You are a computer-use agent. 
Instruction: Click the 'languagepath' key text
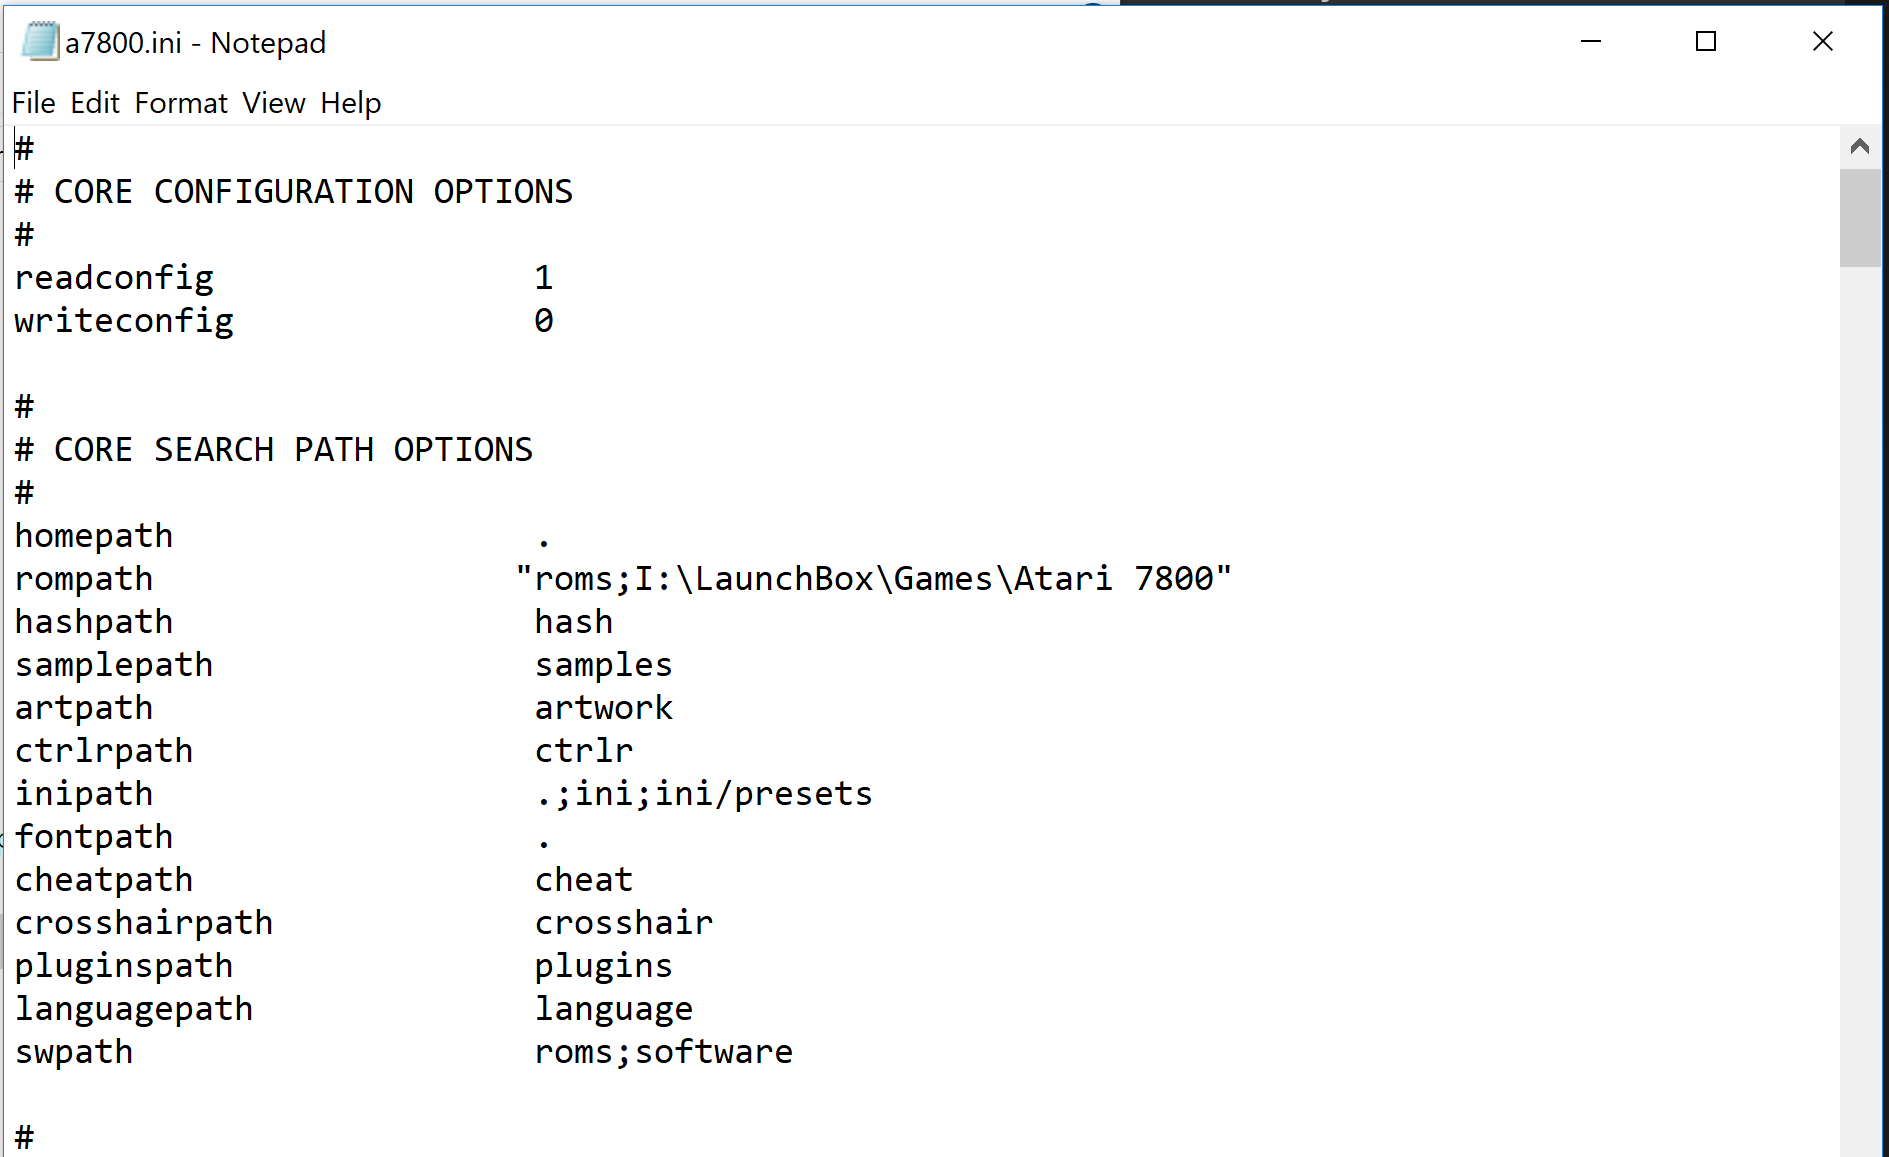134,1009
